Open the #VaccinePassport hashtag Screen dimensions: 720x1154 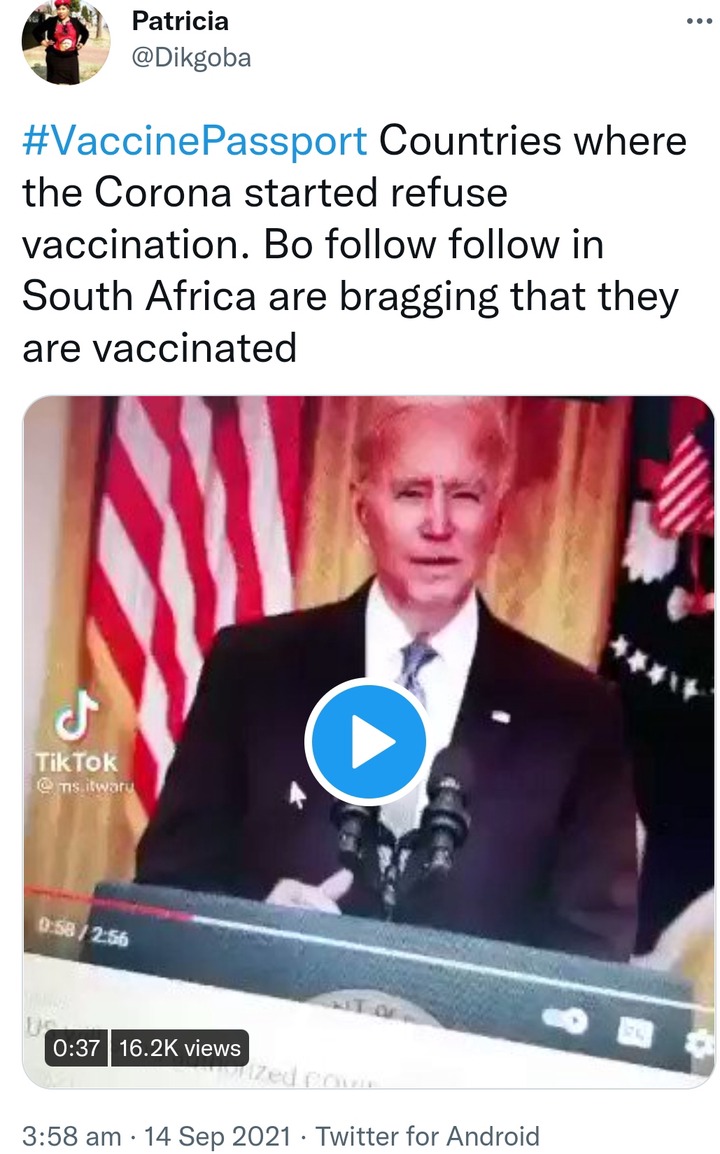[194, 141]
